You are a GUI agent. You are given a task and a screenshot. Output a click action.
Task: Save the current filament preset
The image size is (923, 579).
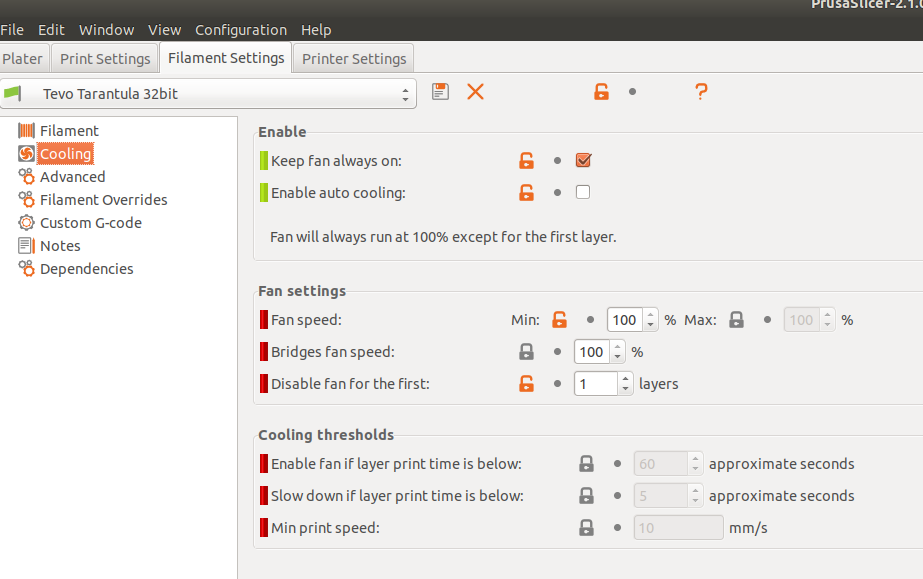click(440, 92)
